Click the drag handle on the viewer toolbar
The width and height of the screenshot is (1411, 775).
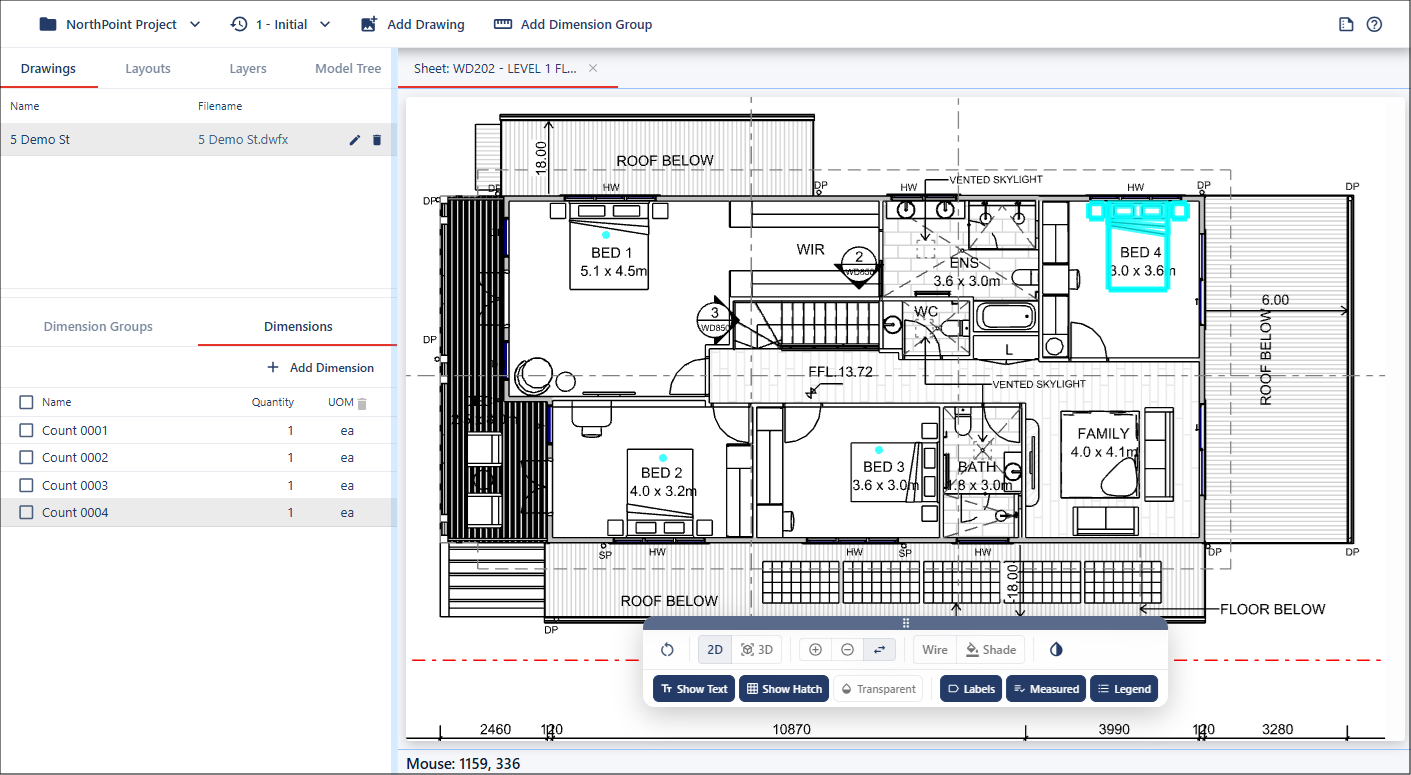coord(906,623)
